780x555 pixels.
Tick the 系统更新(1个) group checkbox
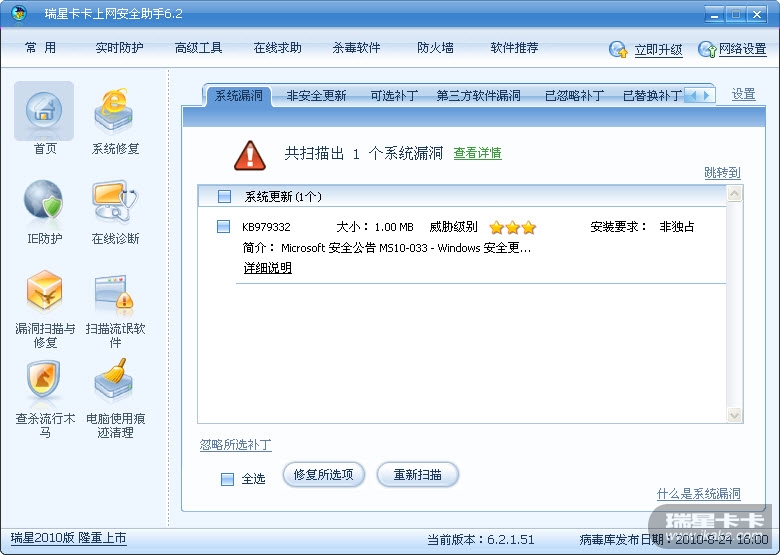point(224,196)
